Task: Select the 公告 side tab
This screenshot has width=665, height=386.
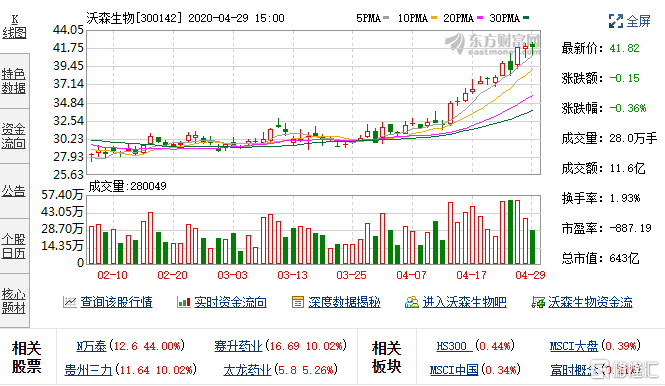Action: coord(14,191)
